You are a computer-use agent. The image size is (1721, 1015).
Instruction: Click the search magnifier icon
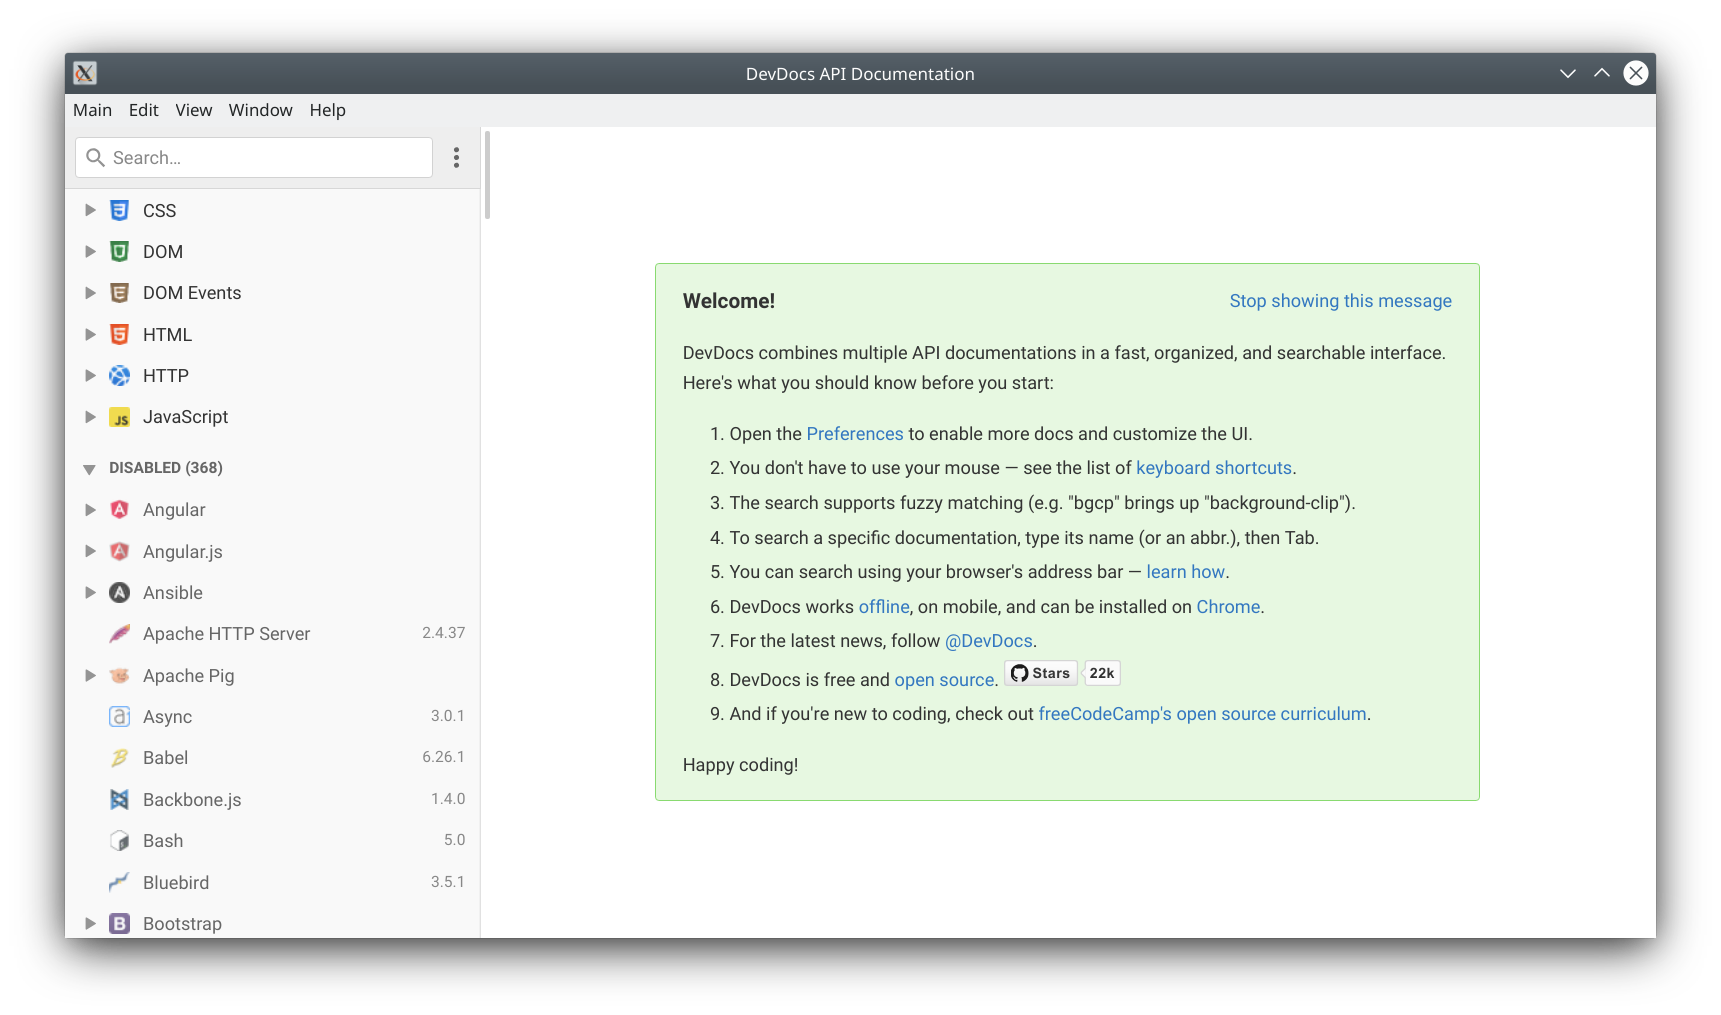pos(95,157)
